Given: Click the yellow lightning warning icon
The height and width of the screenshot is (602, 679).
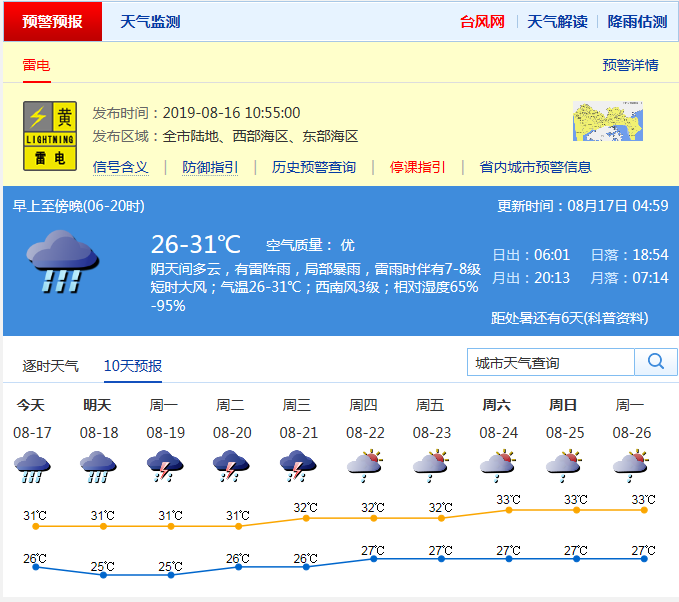Looking at the screenshot, I should [x=50, y=135].
